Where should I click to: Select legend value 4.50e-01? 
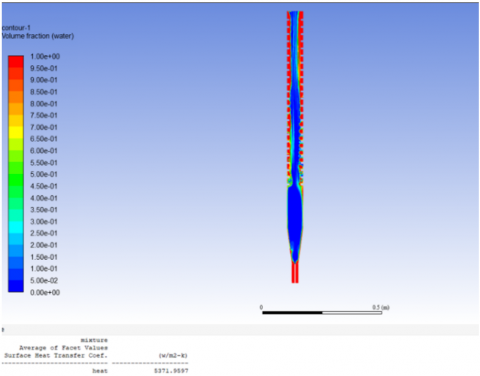(x=44, y=186)
